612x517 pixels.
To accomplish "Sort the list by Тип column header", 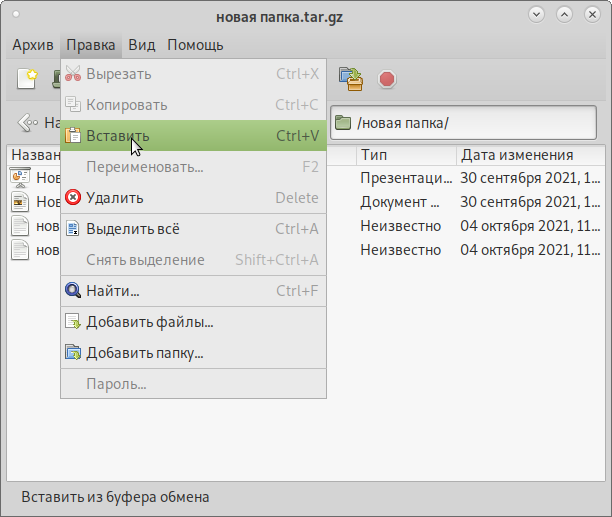I will coord(405,155).
